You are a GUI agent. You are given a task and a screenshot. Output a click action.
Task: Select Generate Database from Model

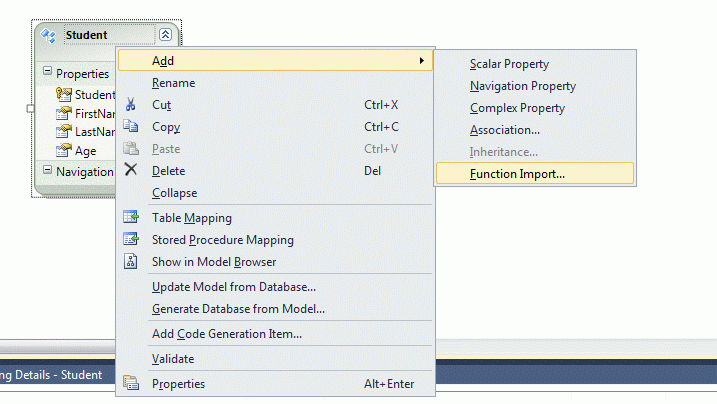pyautogui.click(x=238, y=309)
